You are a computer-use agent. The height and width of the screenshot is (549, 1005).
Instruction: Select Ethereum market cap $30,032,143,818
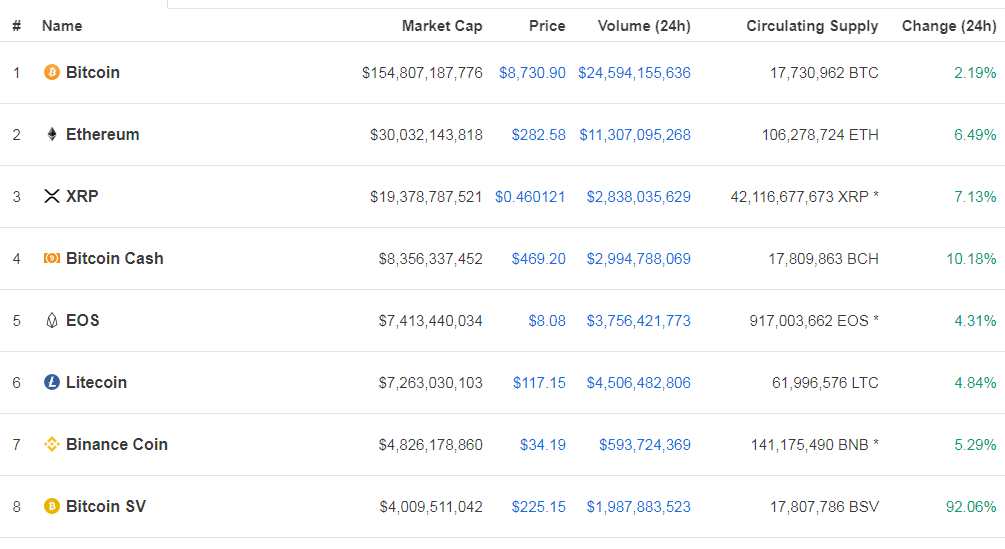[426, 135]
